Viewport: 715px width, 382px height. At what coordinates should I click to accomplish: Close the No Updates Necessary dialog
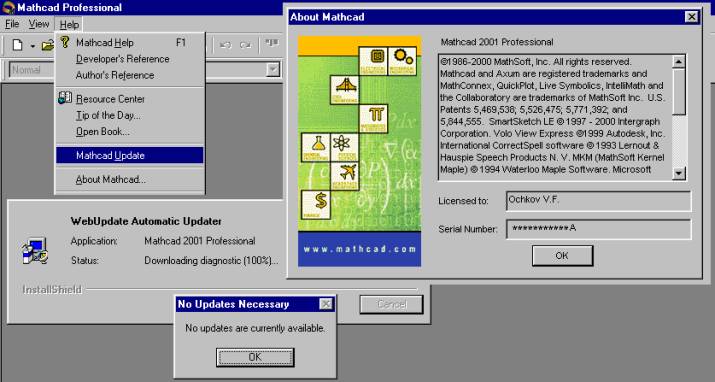[x=326, y=304]
